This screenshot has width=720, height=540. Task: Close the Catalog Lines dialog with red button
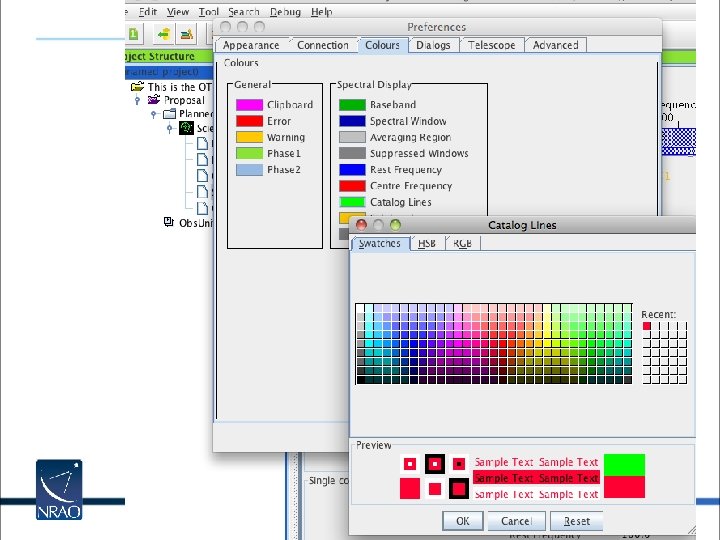pyautogui.click(x=361, y=225)
